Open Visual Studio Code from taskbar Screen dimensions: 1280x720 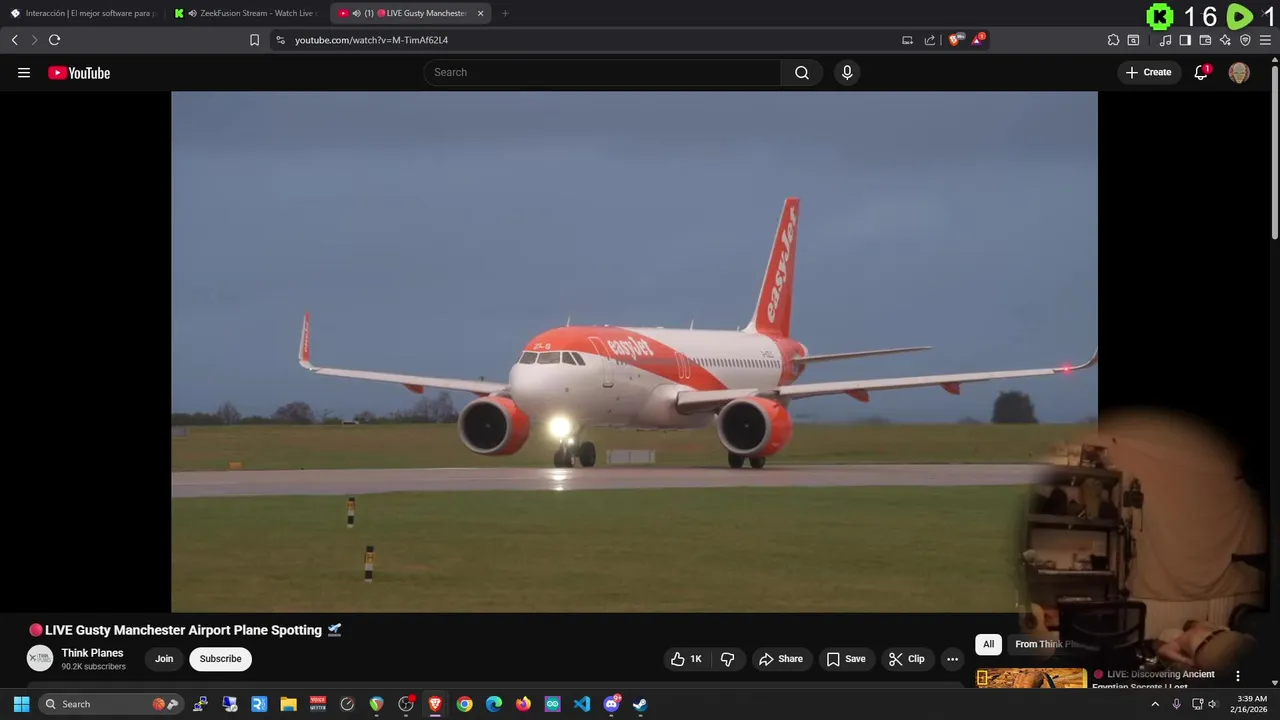tap(582, 704)
